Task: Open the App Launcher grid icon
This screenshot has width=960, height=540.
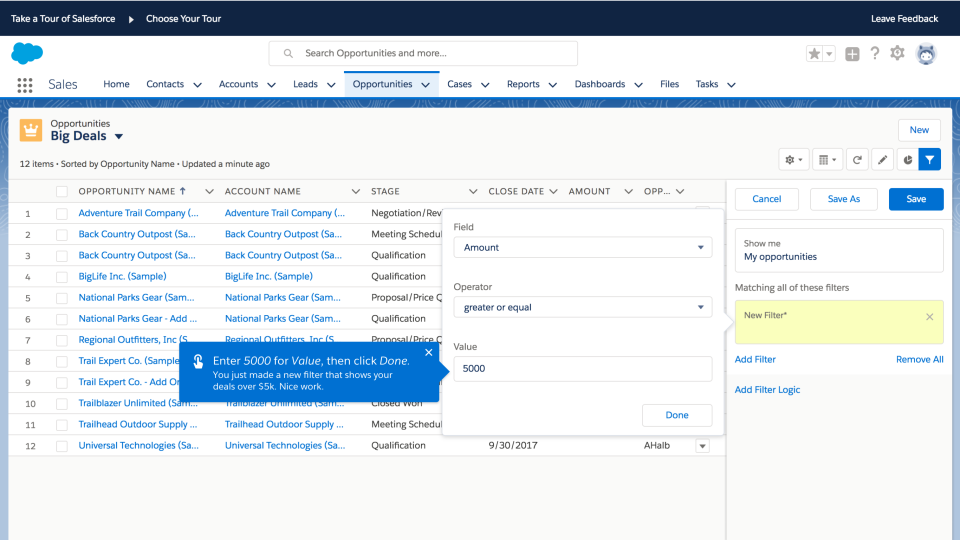Action: tap(24, 85)
